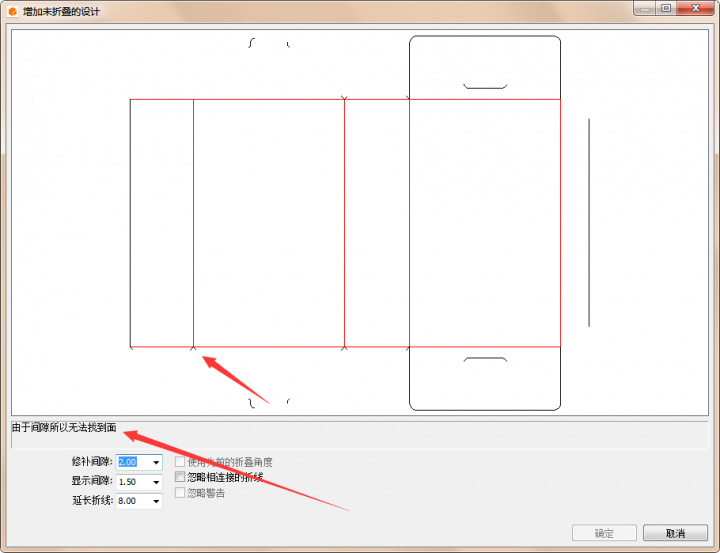Image resolution: width=720 pixels, height=553 pixels.
Task: Expand the 显示间隙 dropdown
Action: [x=156, y=482]
